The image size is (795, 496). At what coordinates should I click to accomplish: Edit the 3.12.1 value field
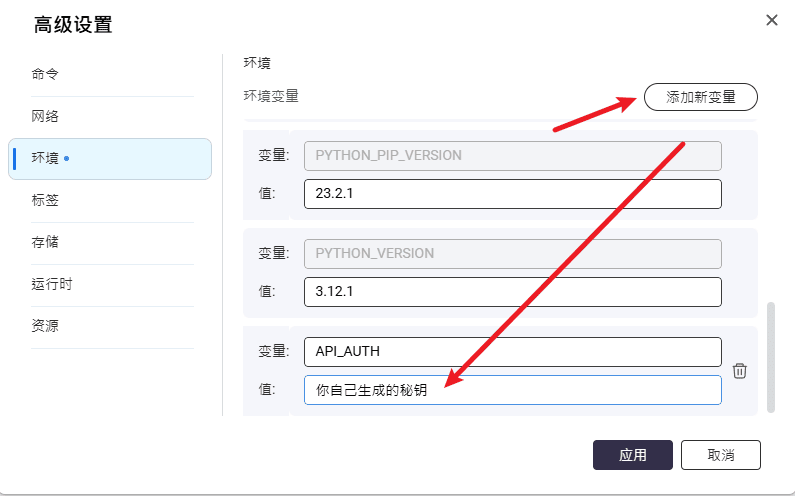pyautogui.click(x=512, y=292)
